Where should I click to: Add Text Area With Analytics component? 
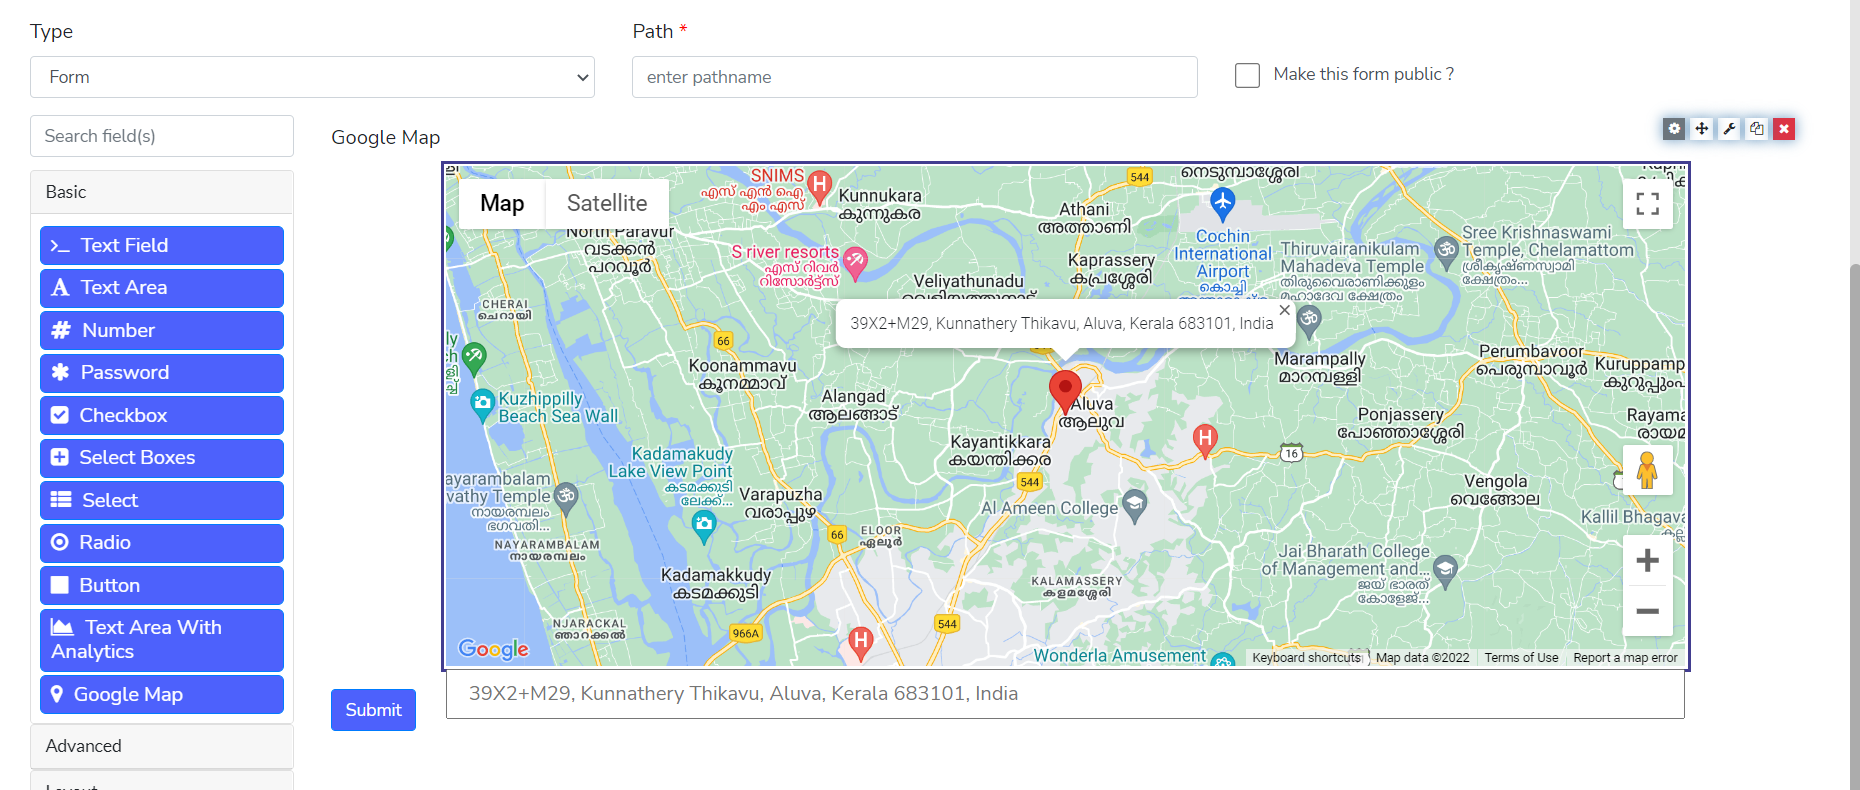click(x=162, y=640)
